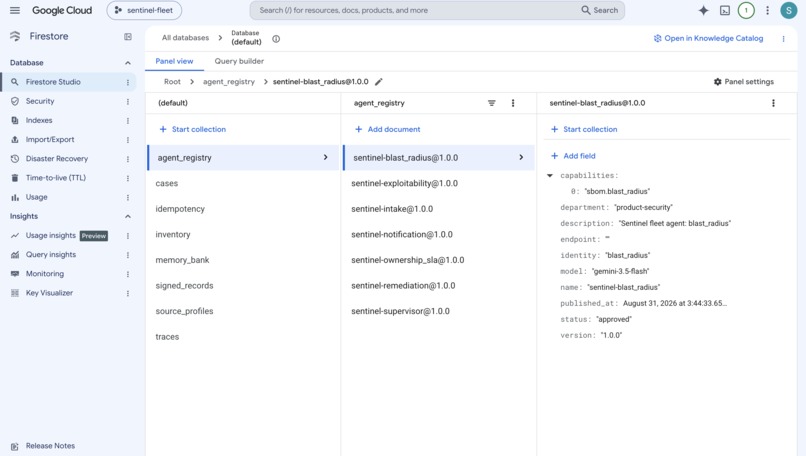The height and width of the screenshot is (456, 806).
Task: Collapse the Database sidebar section
Action: [128, 63]
